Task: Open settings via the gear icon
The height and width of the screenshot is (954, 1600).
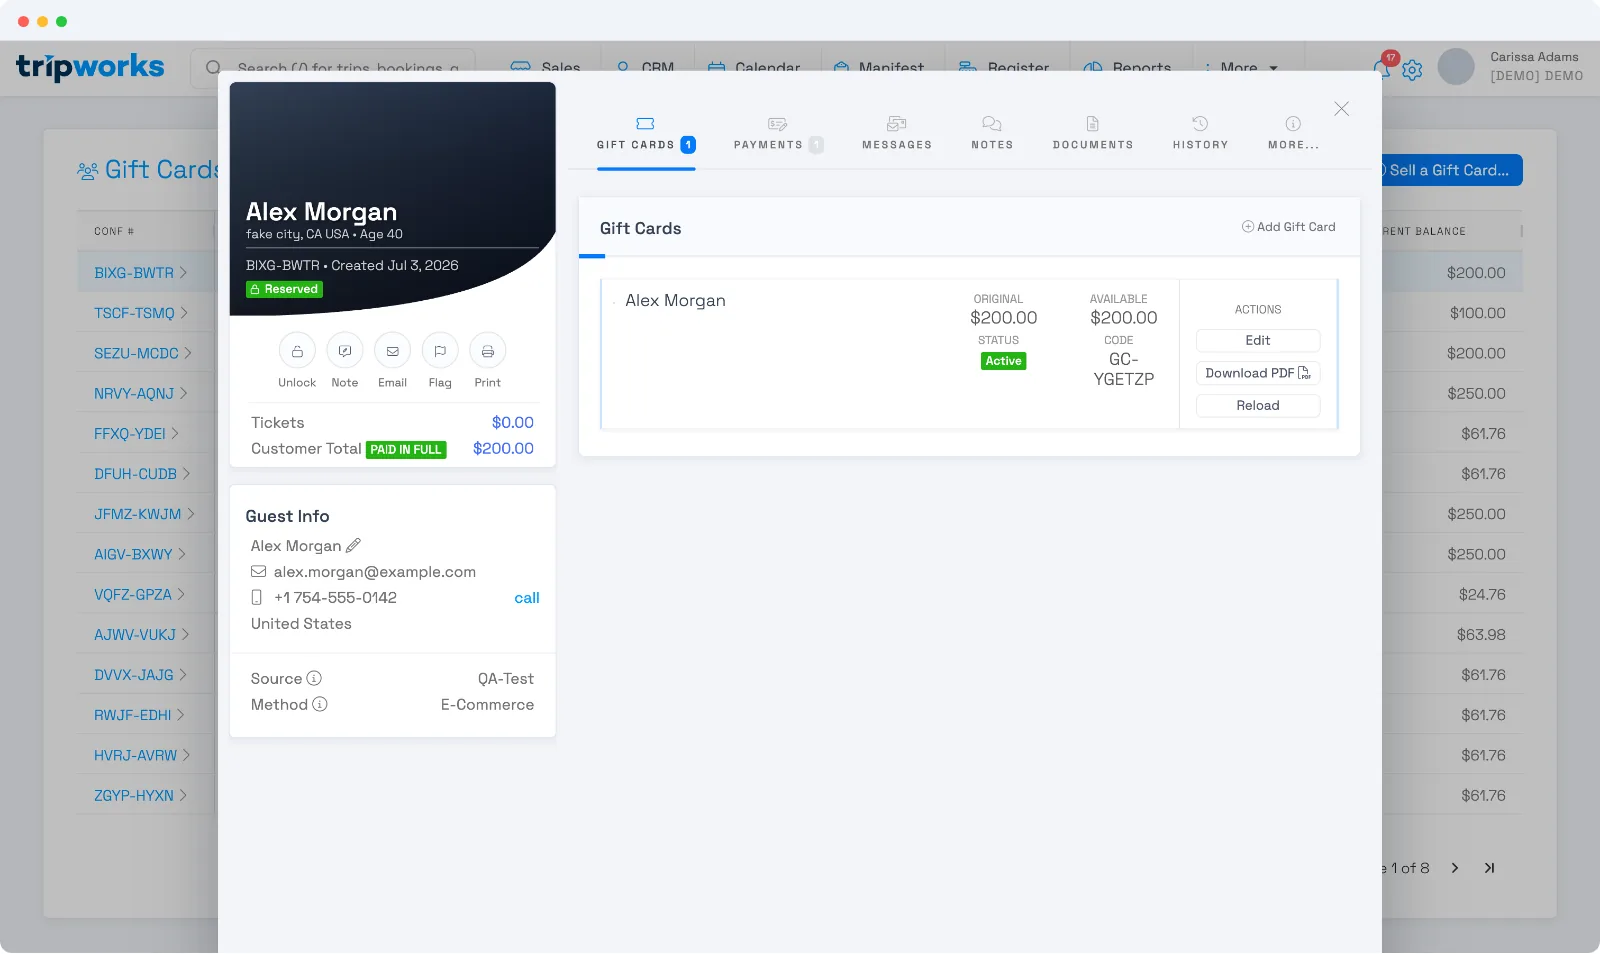Action: 1412,71
